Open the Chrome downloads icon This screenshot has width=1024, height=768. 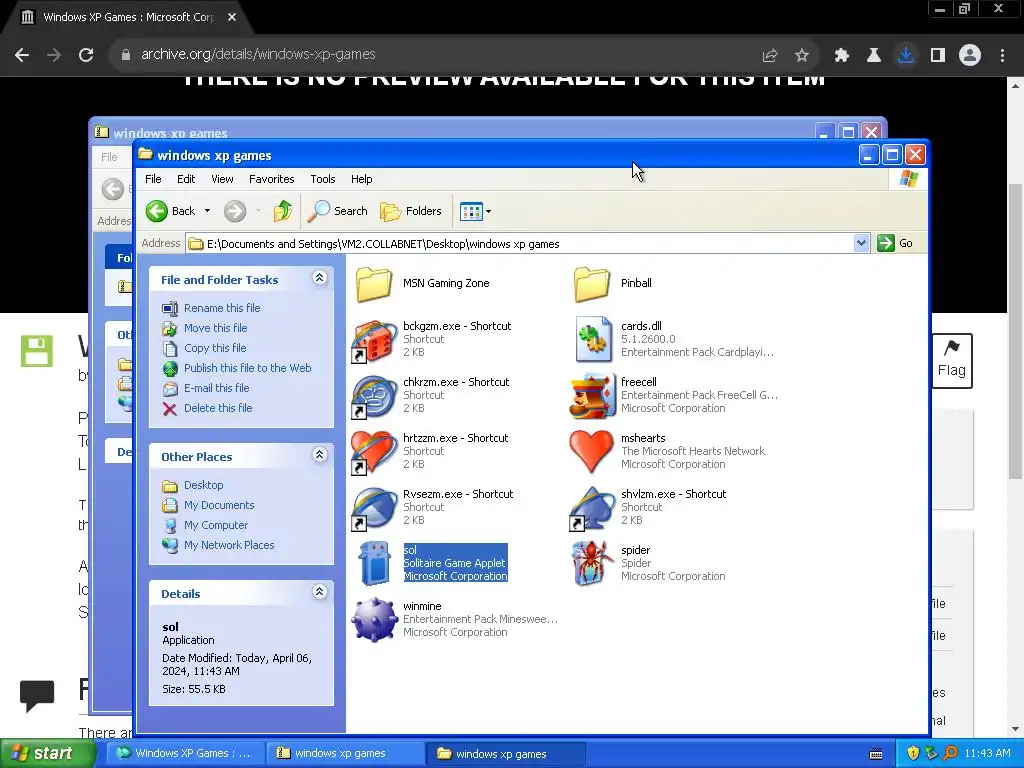[906, 55]
